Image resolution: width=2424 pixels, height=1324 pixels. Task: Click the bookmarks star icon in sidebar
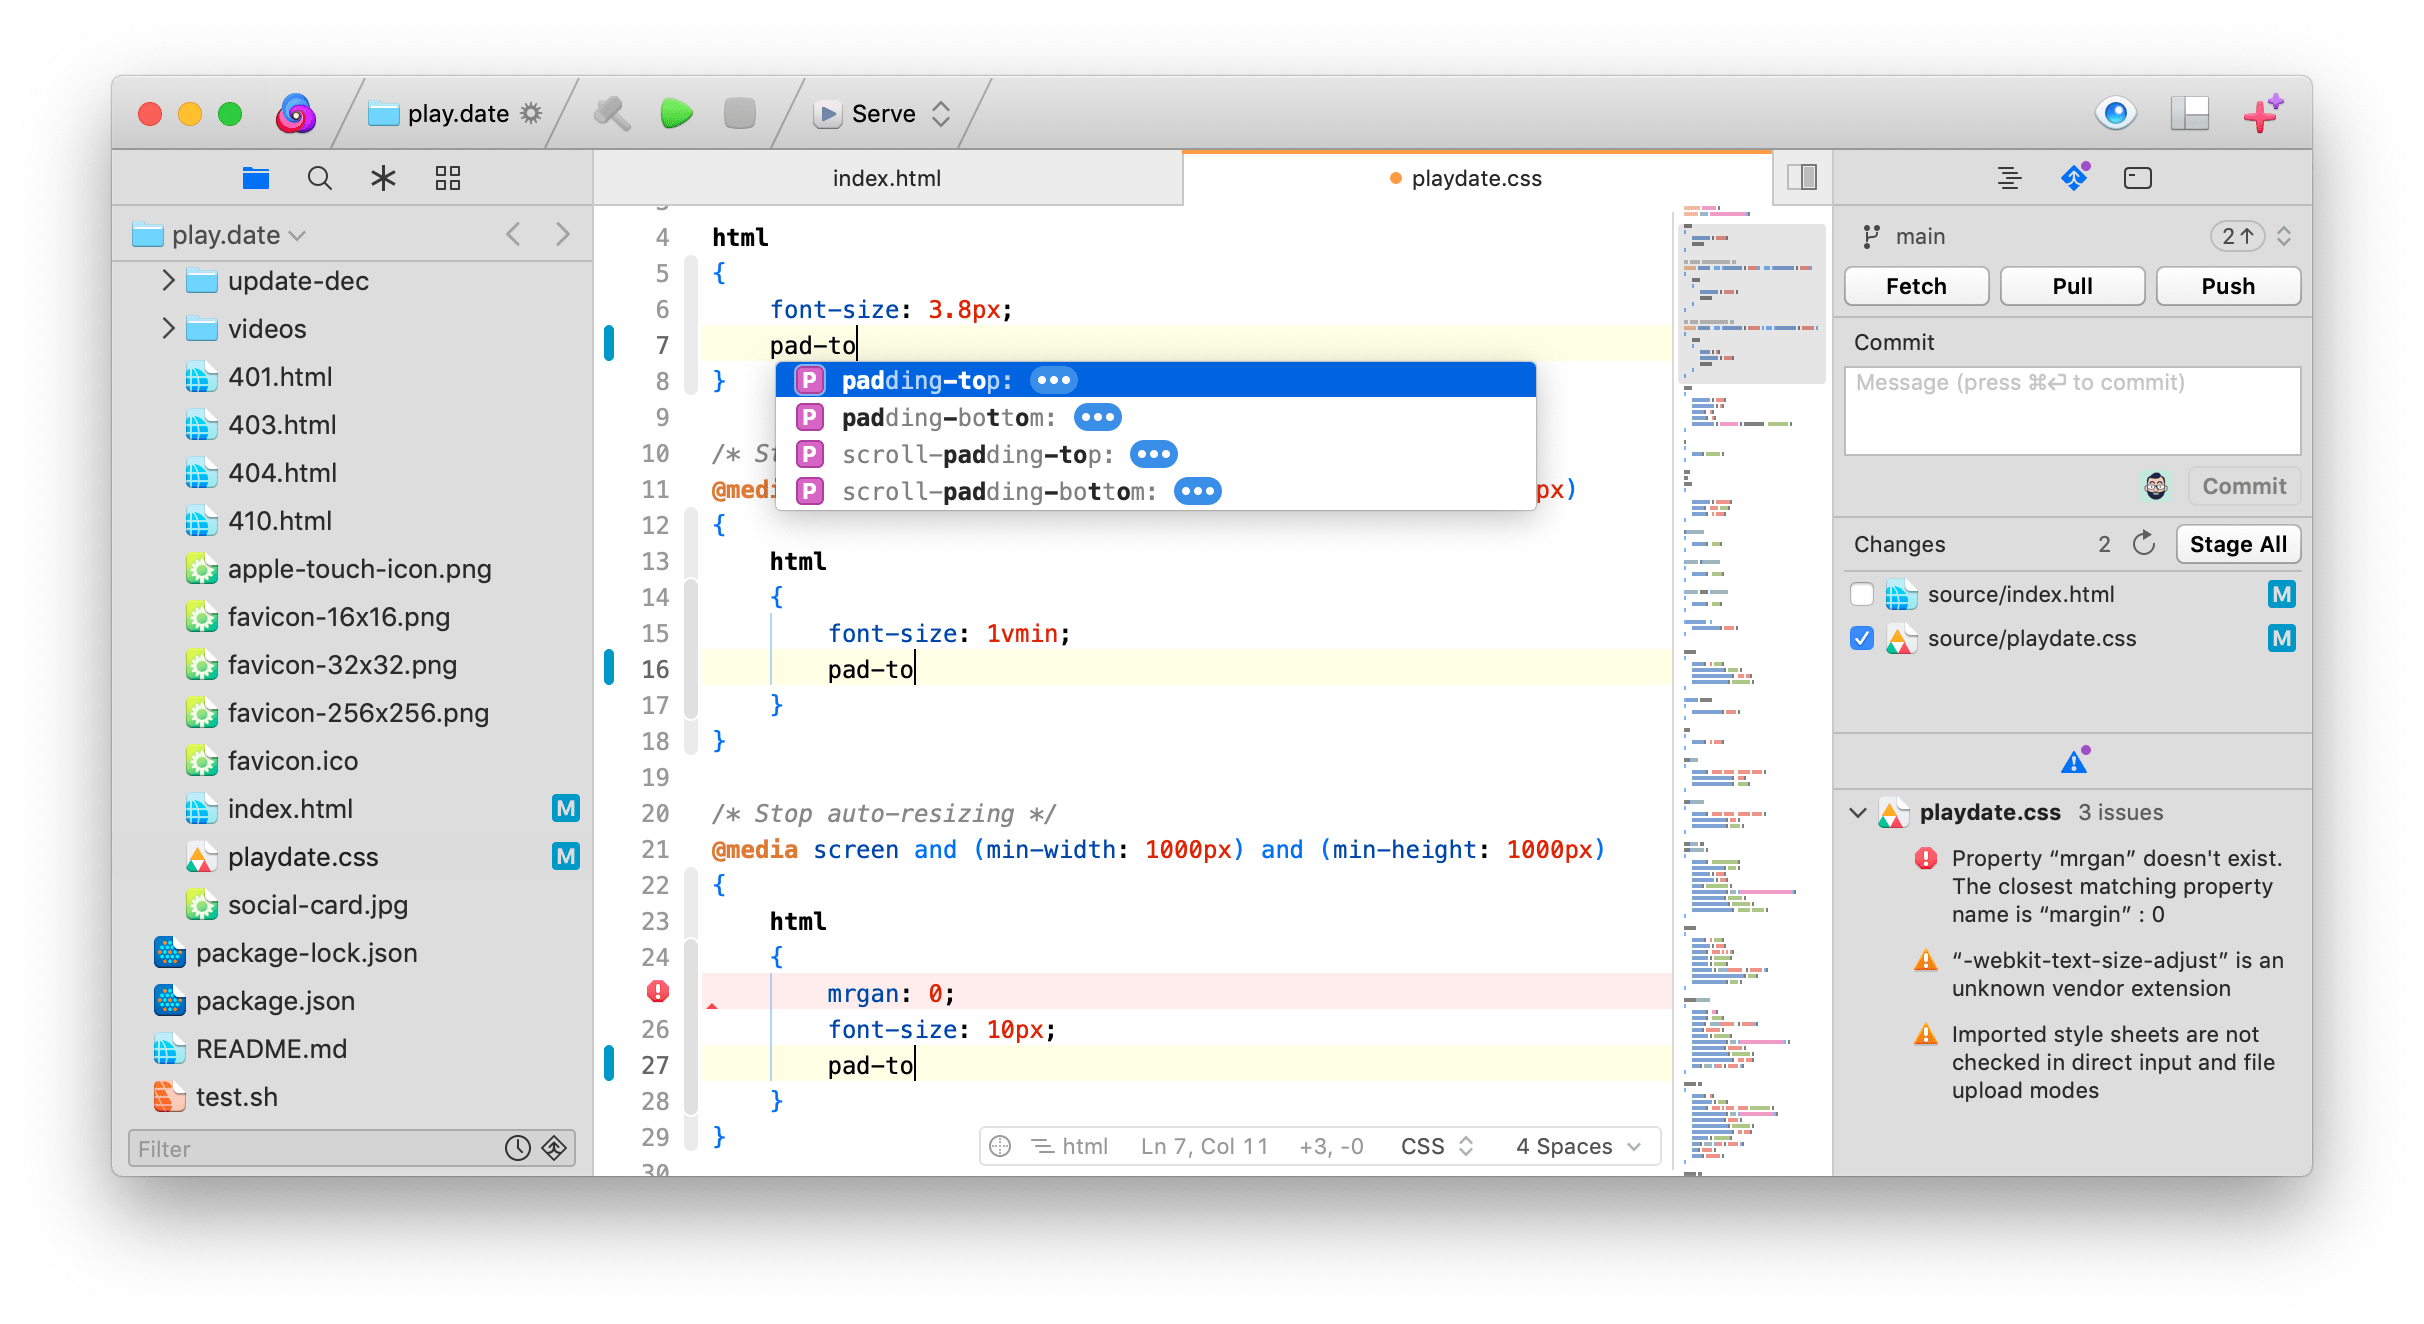(x=386, y=176)
